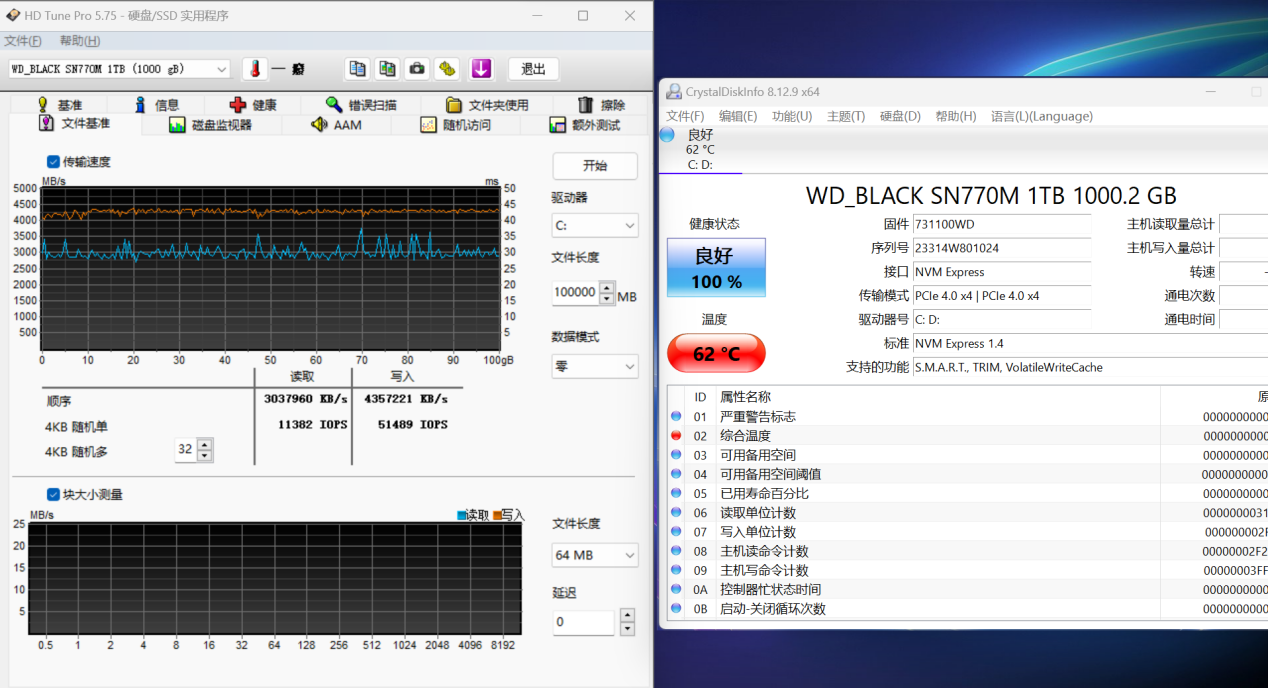Click the copy screenshot to clipboard icon
The height and width of the screenshot is (688, 1268).
(x=386, y=69)
